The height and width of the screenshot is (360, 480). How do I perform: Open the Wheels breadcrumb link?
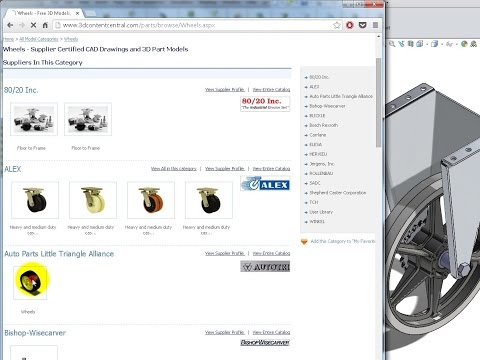[x=71, y=39]
